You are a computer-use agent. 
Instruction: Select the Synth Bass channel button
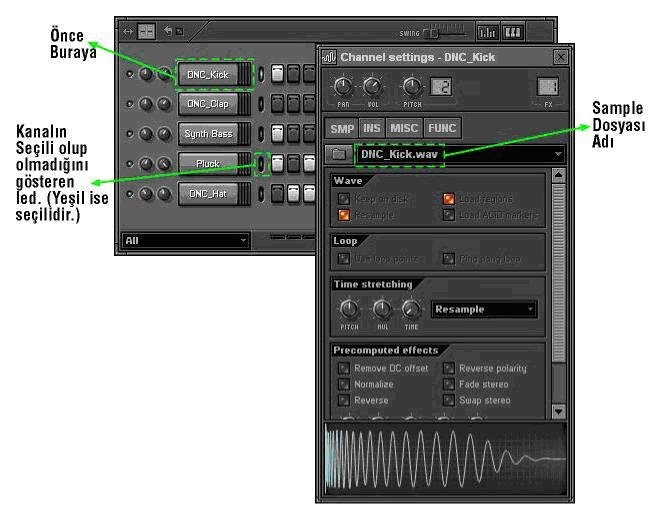coord(209,134)
